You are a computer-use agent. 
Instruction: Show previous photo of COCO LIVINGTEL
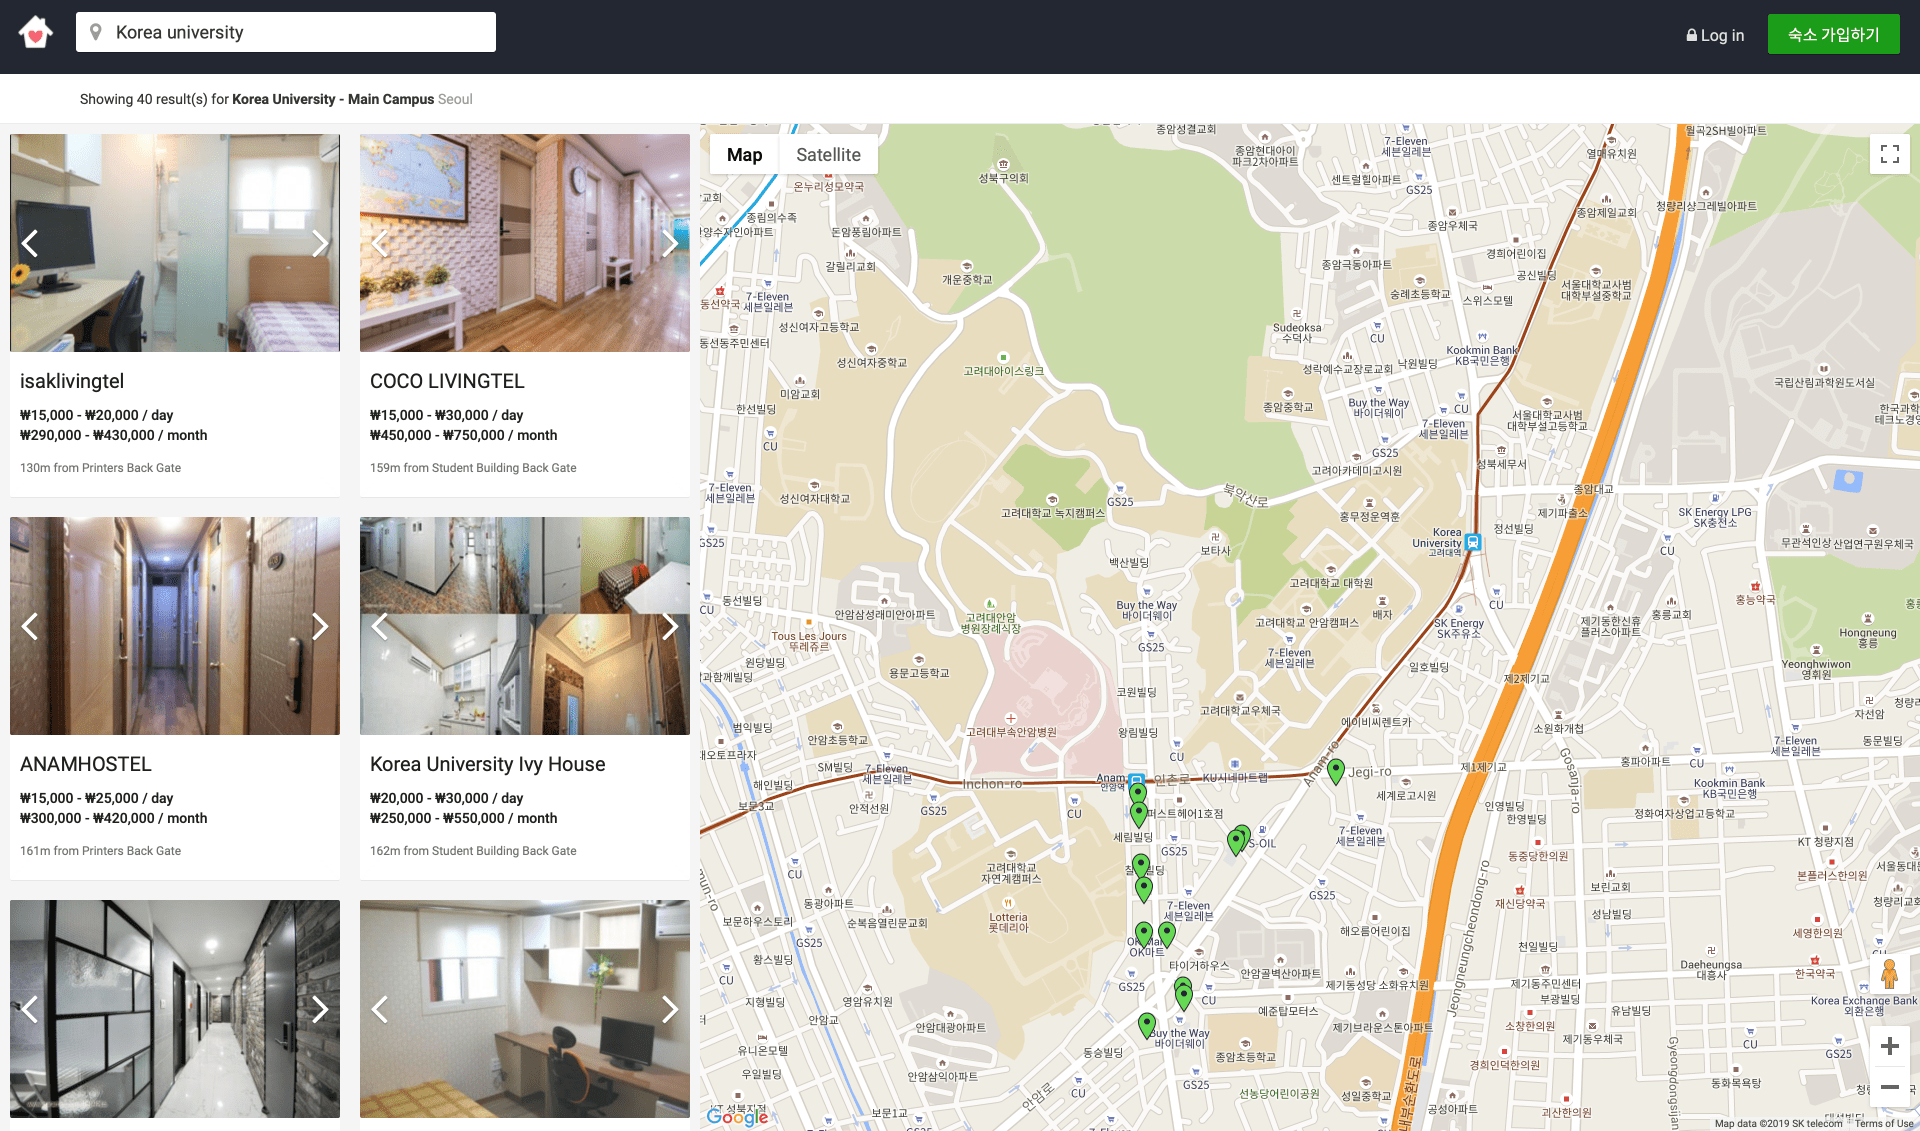(x=380, y=243)
